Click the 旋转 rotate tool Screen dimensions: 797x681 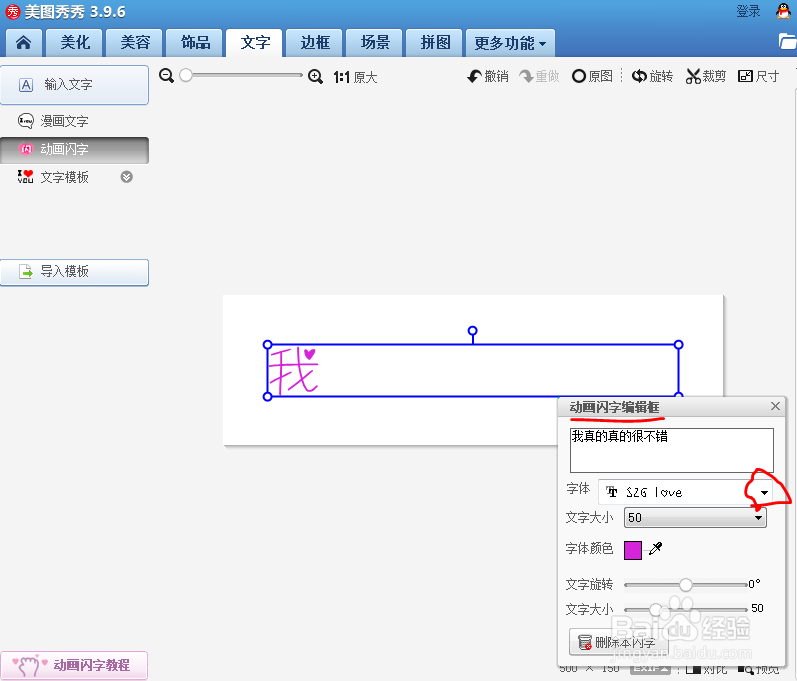(652, 76)
